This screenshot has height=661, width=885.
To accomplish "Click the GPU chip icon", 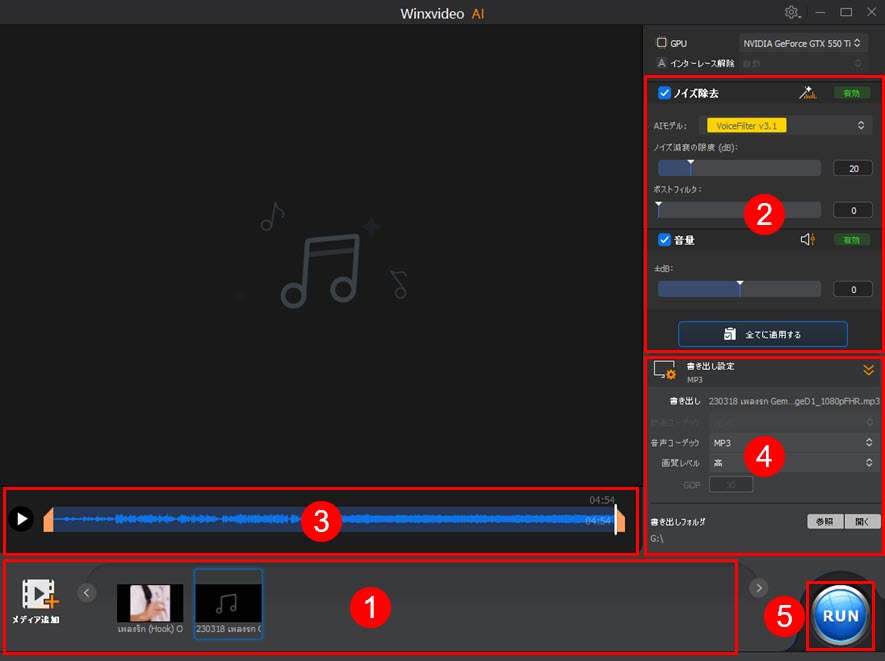I will (661, 43).
